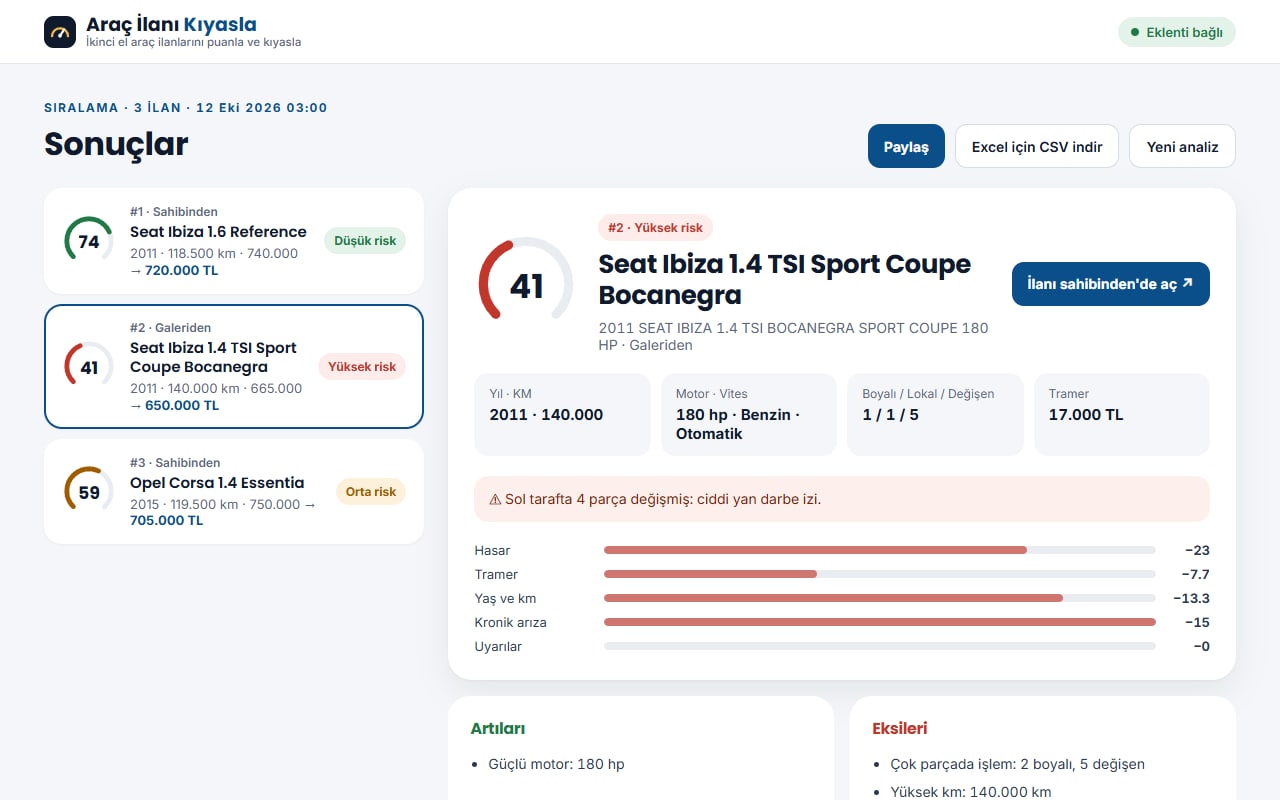Select the Seat Ibiza 1.6 Reference card
The height and width of the screenshot is (800, 1280).
click(234, 241)
